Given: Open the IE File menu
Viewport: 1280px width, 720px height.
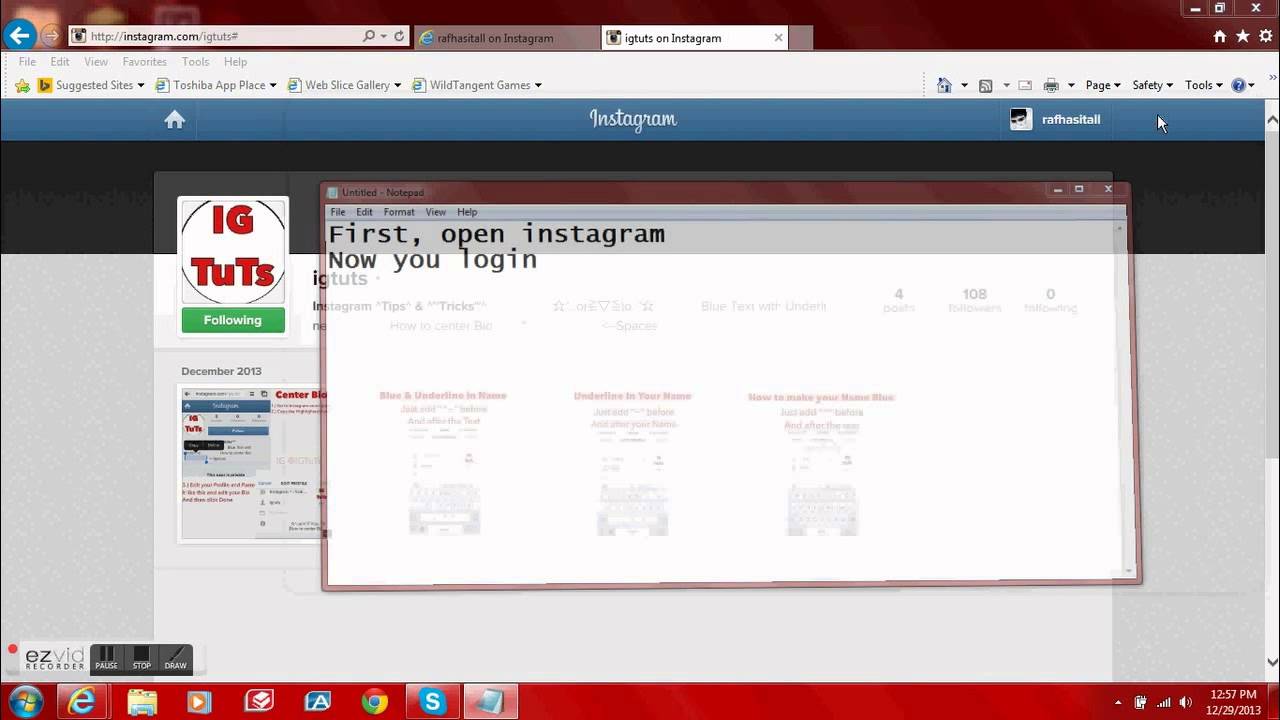Looking at the screenshot, I should pyautogui.click(x=28, y=62).
